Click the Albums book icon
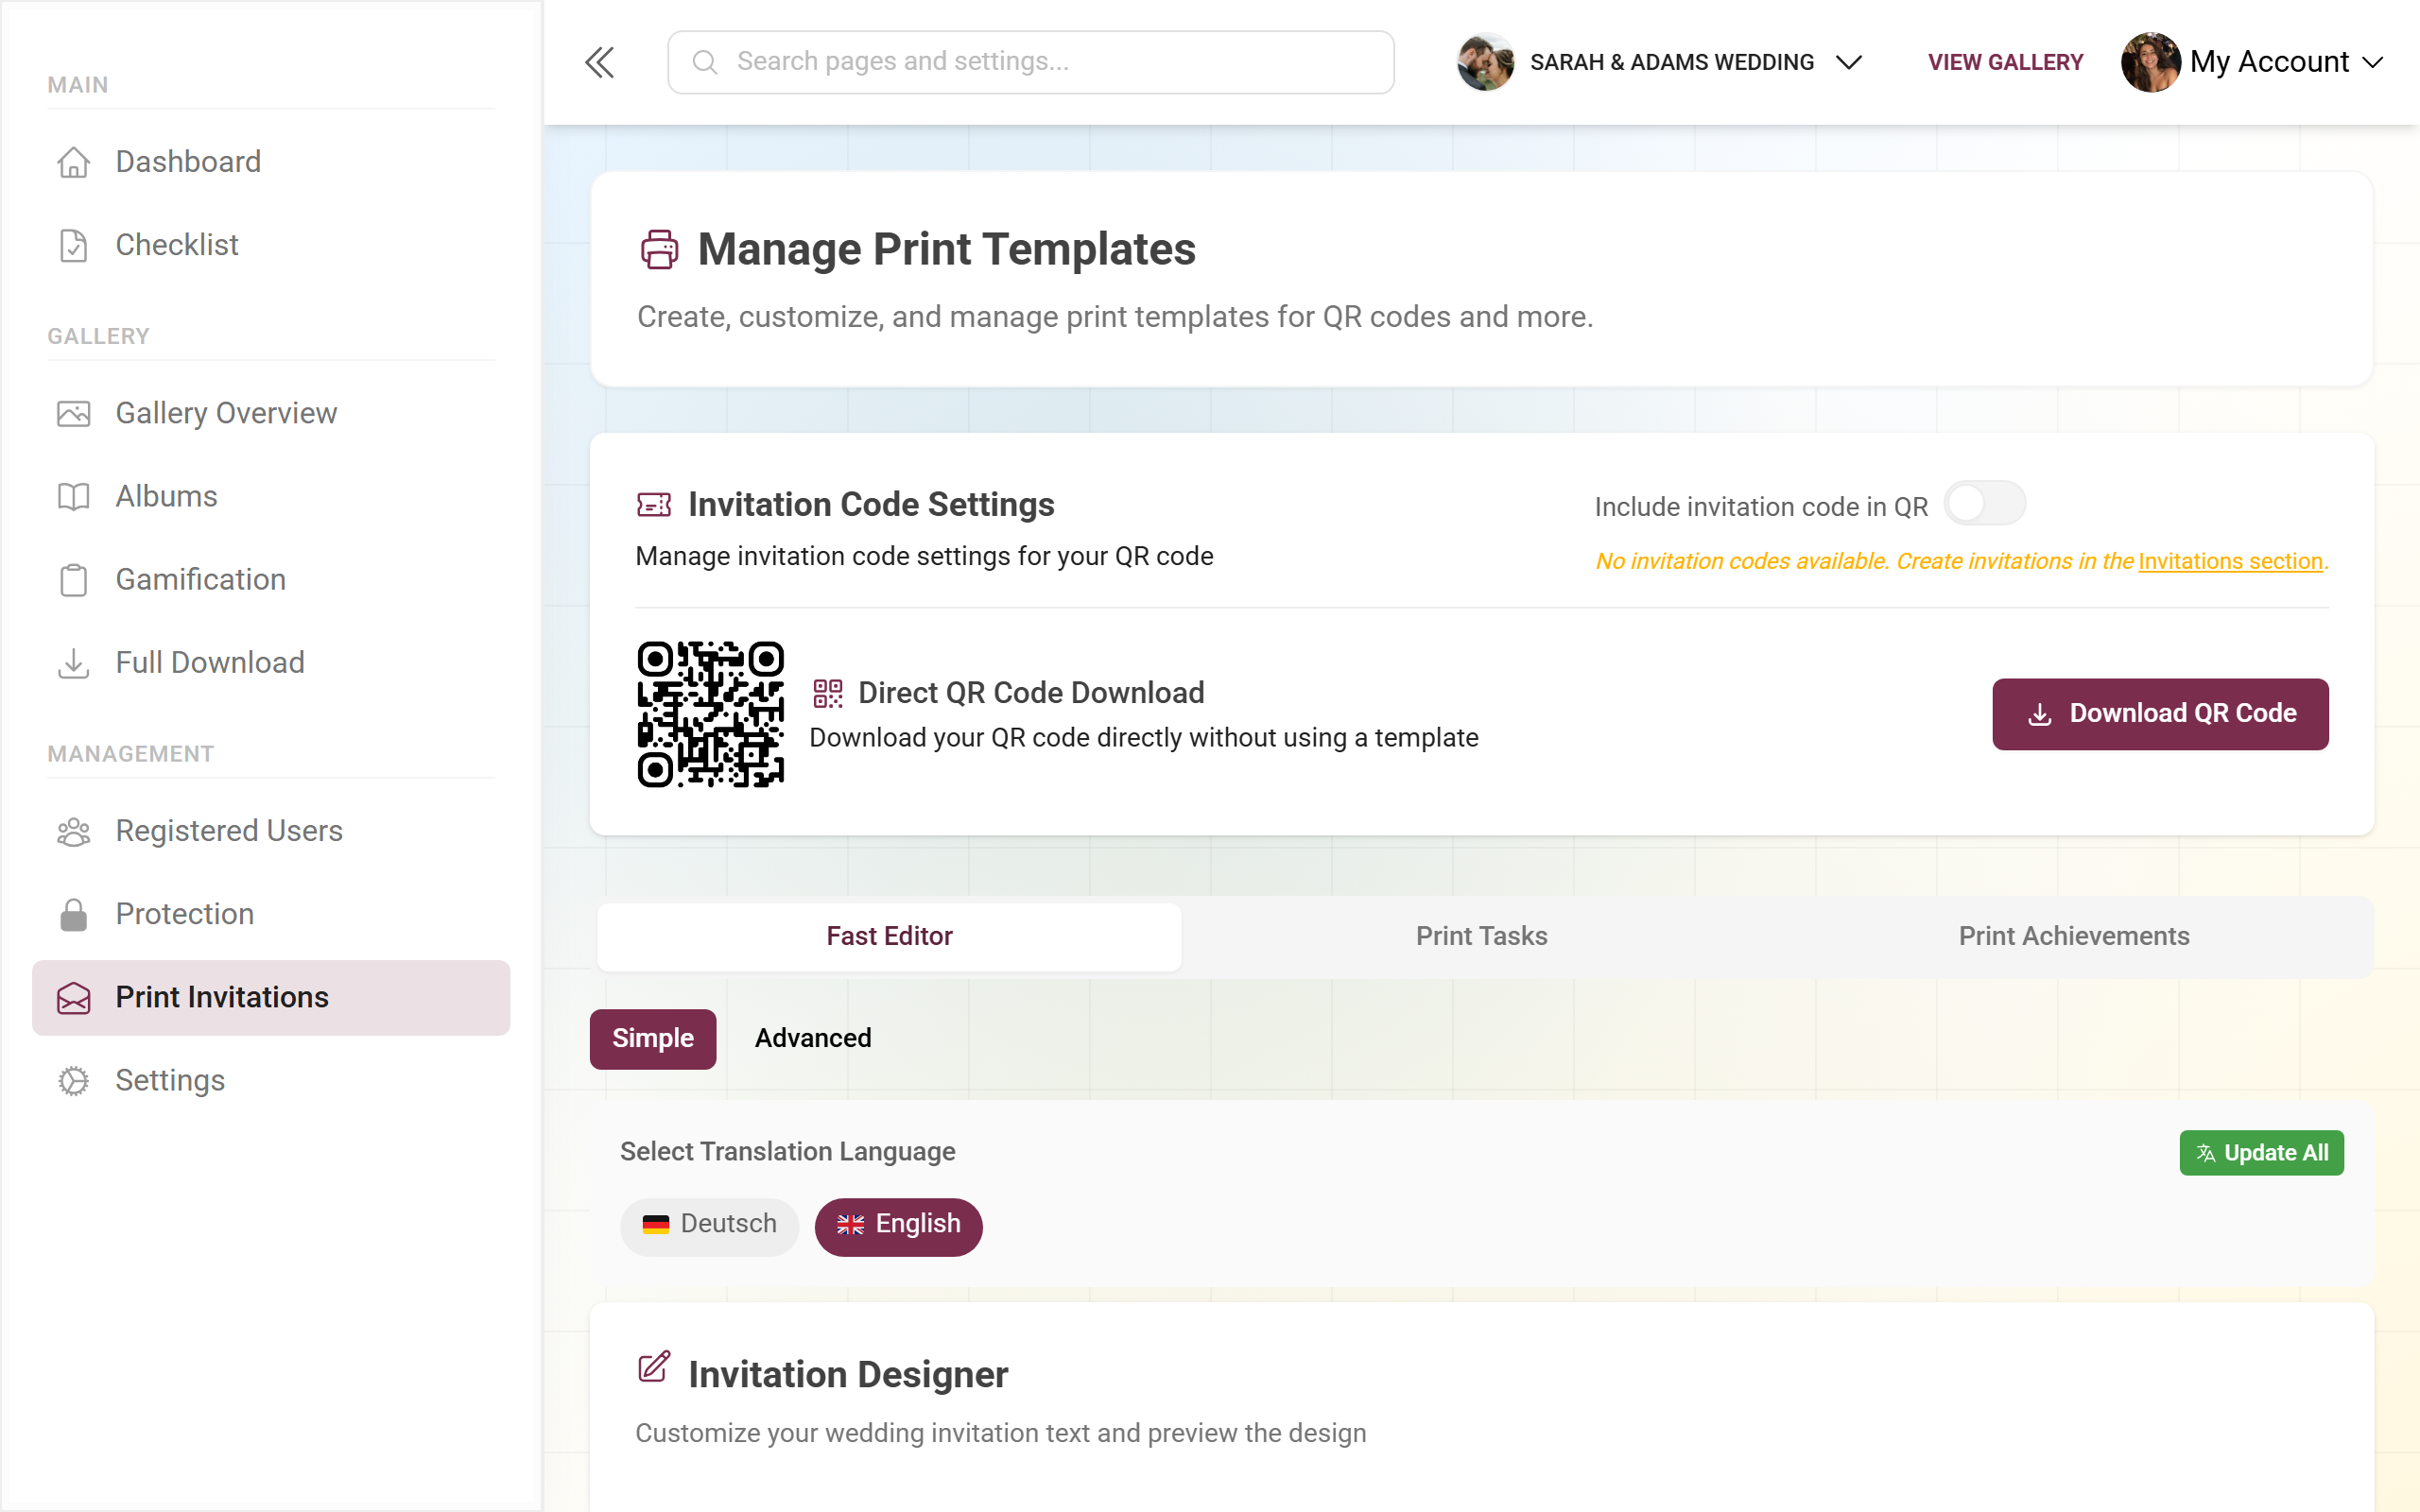The image size is (2420, 1512). (x=73, y=496)
